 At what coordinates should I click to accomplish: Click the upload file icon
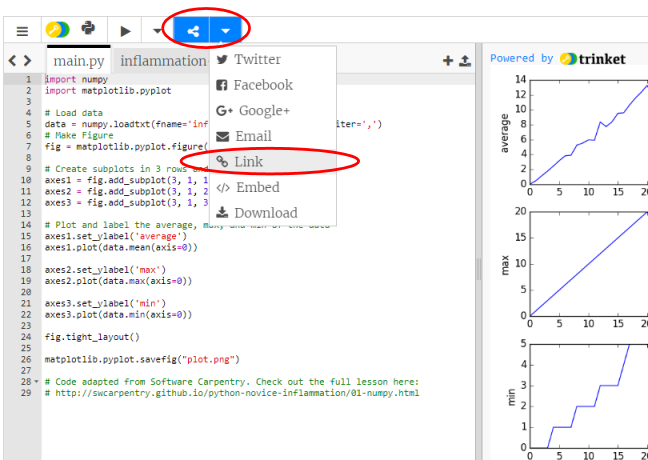[464, 61]
